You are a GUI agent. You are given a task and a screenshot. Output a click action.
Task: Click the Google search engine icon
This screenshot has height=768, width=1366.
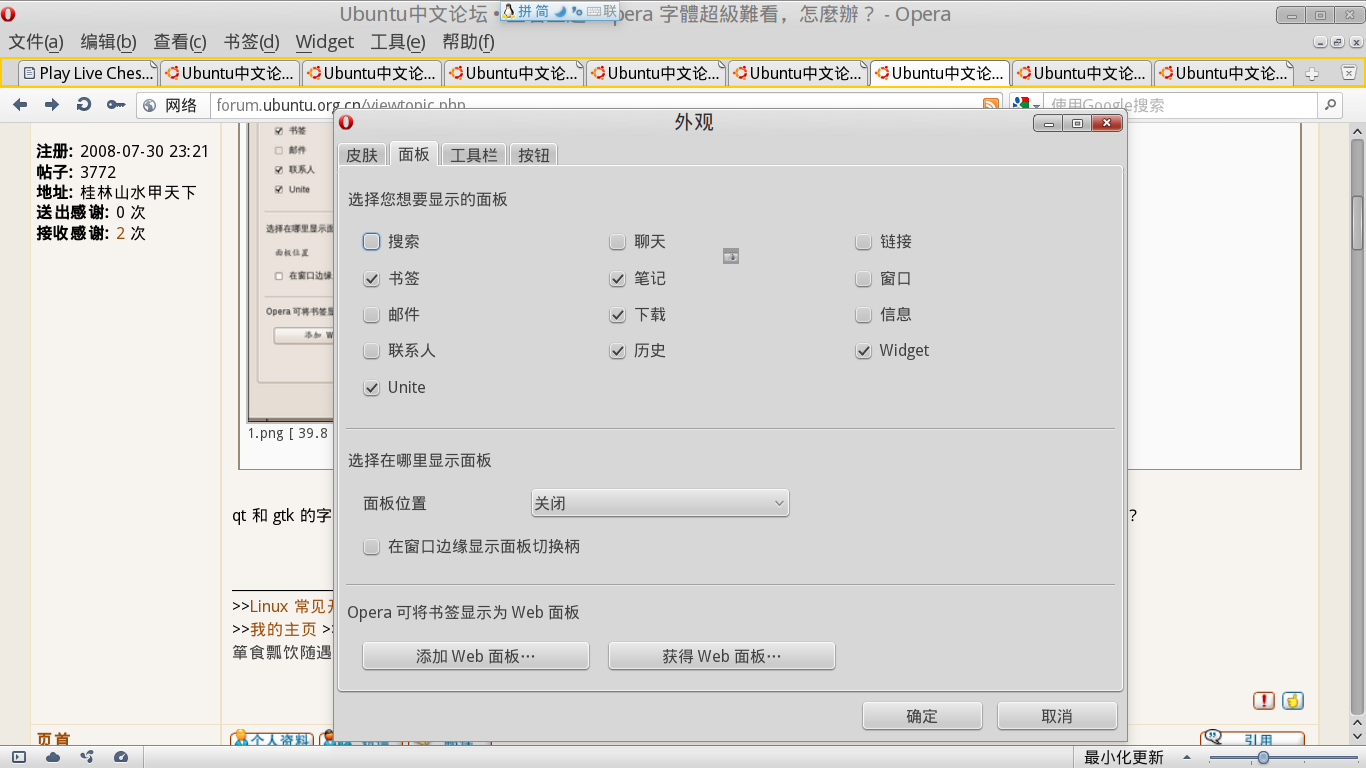coord(1020,104)
